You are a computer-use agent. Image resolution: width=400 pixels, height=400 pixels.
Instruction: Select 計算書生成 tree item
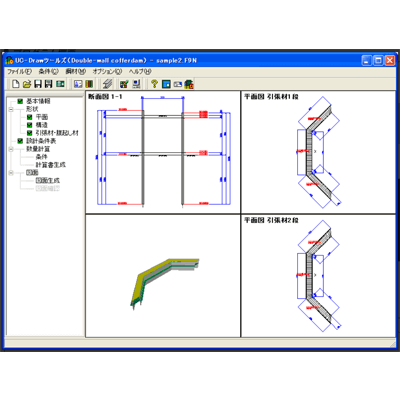pyautogui.click(x=51, y=165)
